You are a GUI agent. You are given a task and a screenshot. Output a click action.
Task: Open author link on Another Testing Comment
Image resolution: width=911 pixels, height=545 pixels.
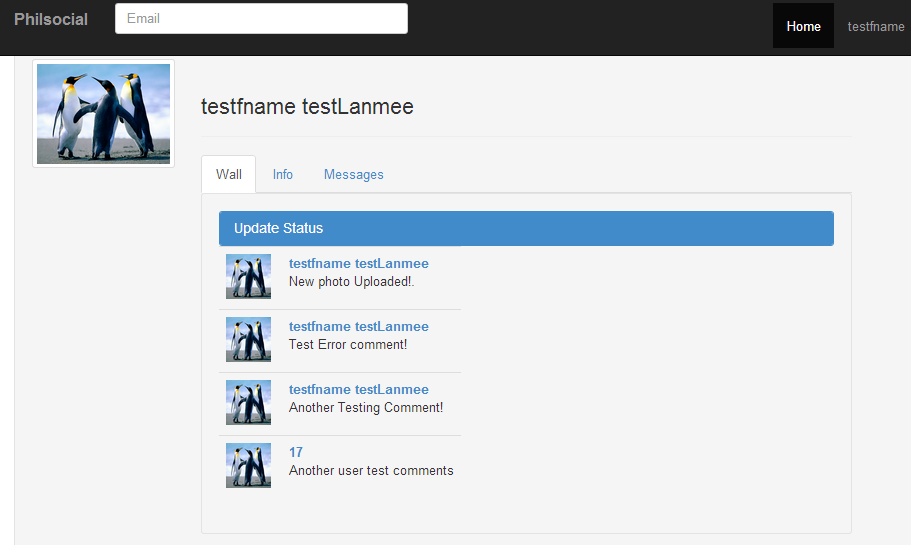[x=358, y=389]
